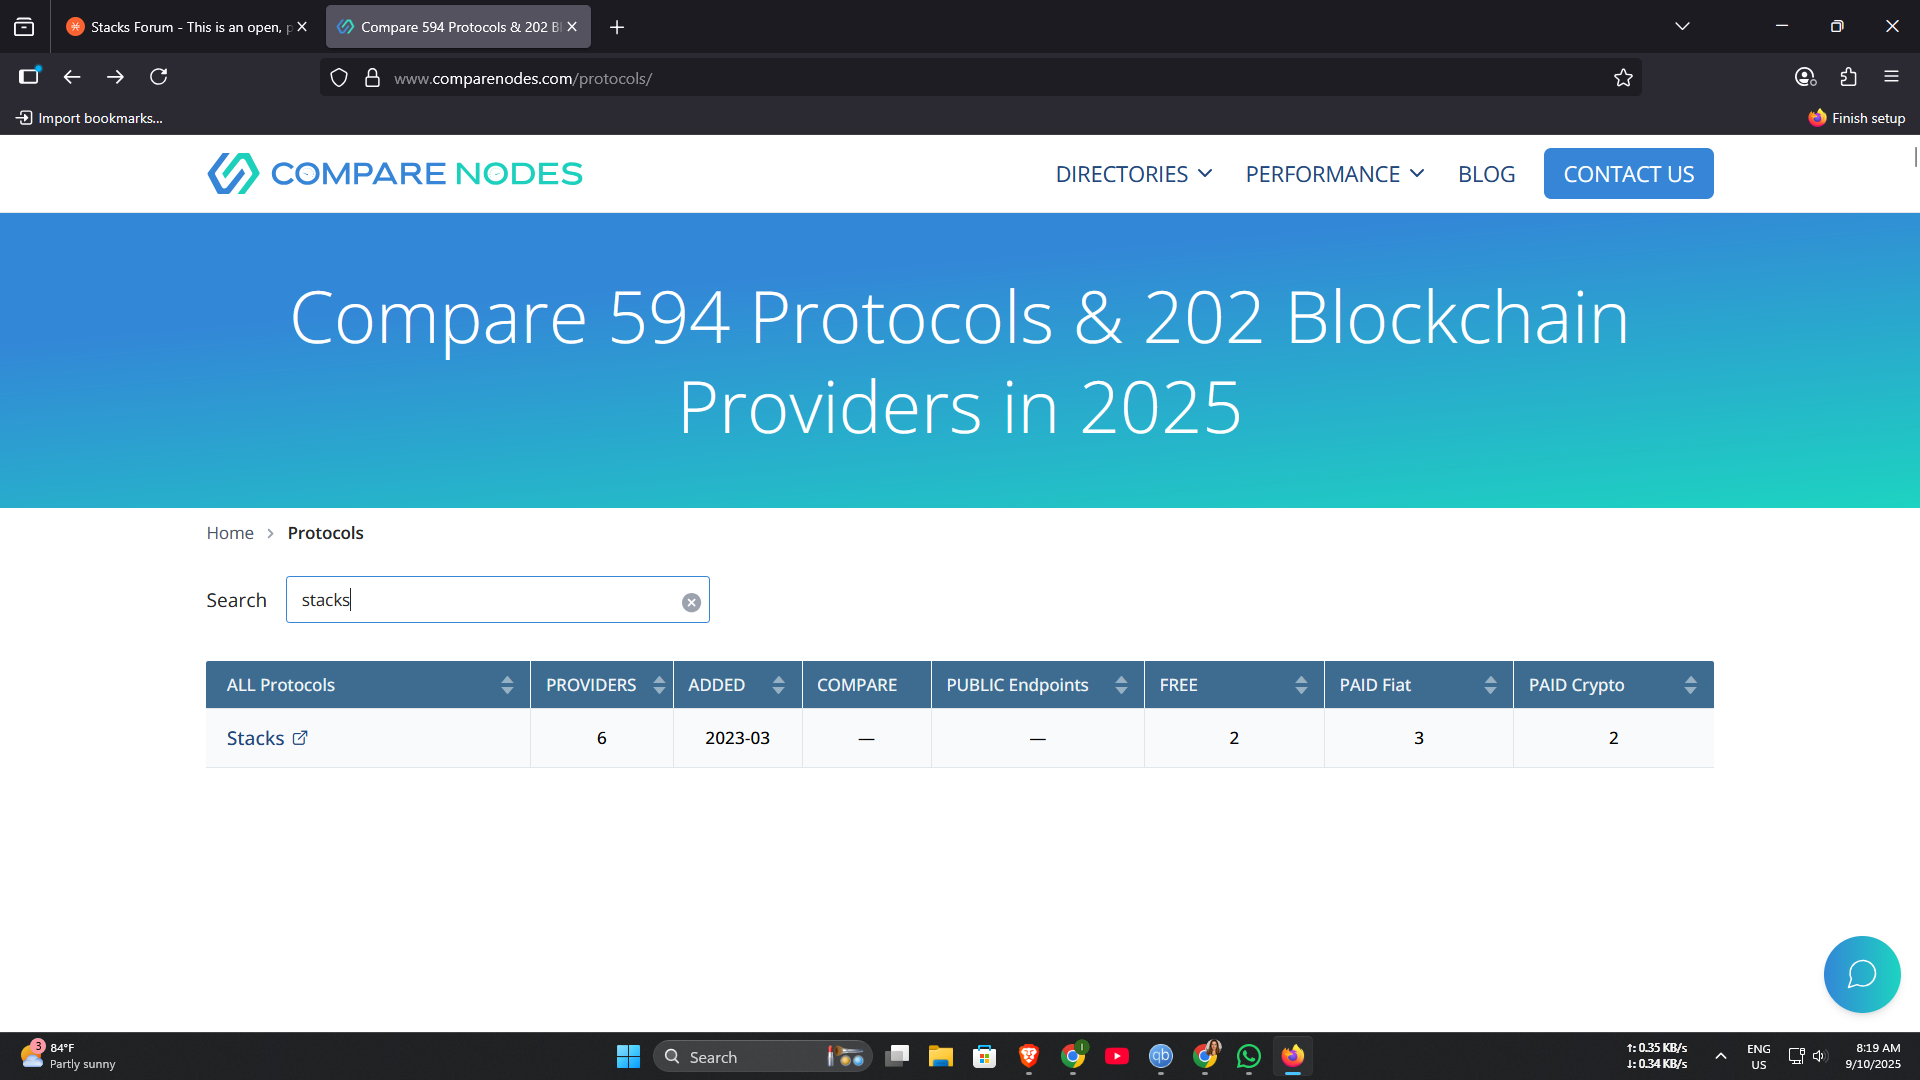Expand the DIRECTORIES menu
Screen dimensions: 1920x1080
click(x=1134, y=174)
